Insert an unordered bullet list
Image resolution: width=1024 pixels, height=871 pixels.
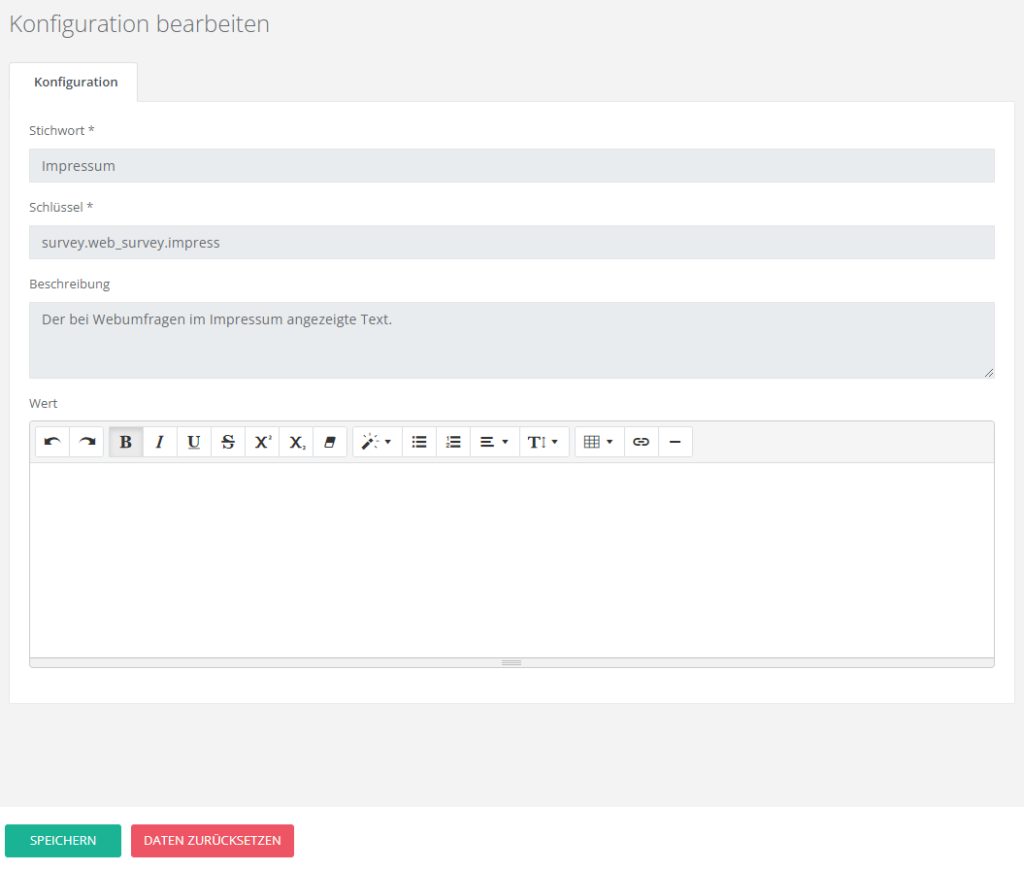[419, 442]
